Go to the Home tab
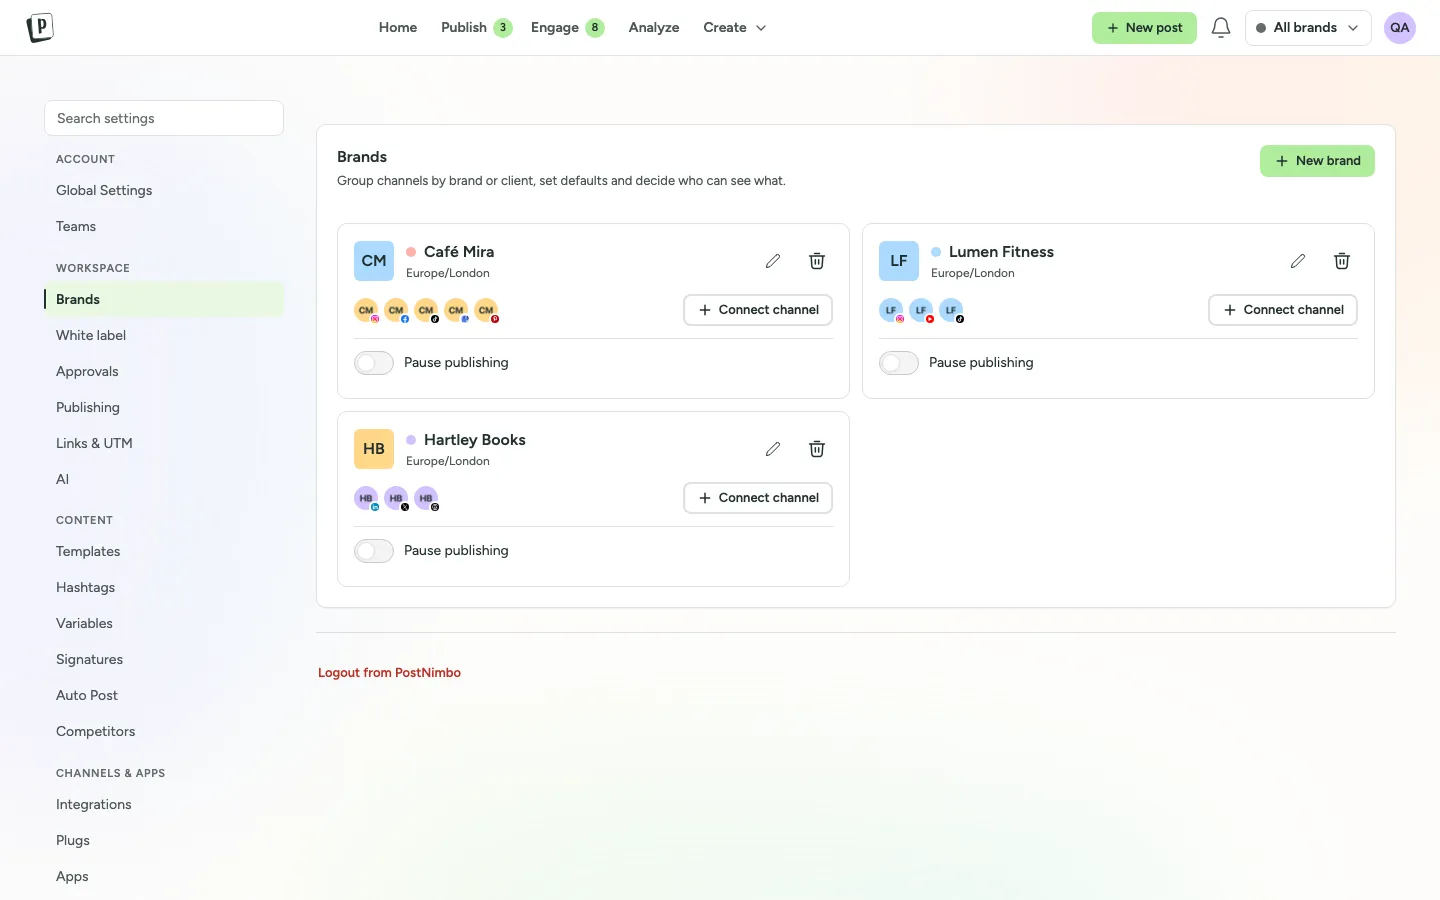Viewport: 1440px width, 900px height. 398,28
